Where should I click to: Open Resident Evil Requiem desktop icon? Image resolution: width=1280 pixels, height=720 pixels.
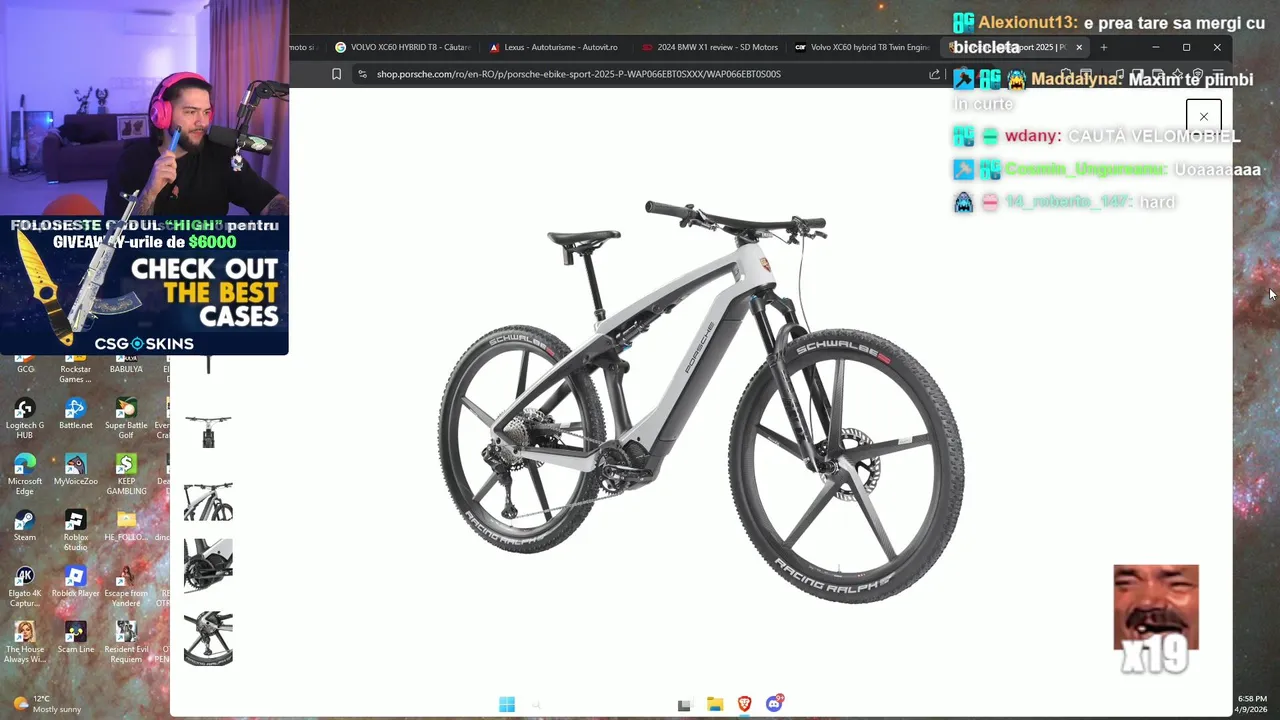(126, 642)
